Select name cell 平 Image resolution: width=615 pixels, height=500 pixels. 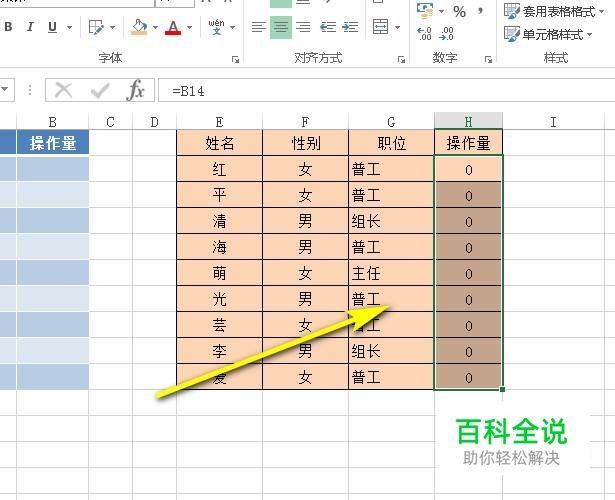coord(220,195)
